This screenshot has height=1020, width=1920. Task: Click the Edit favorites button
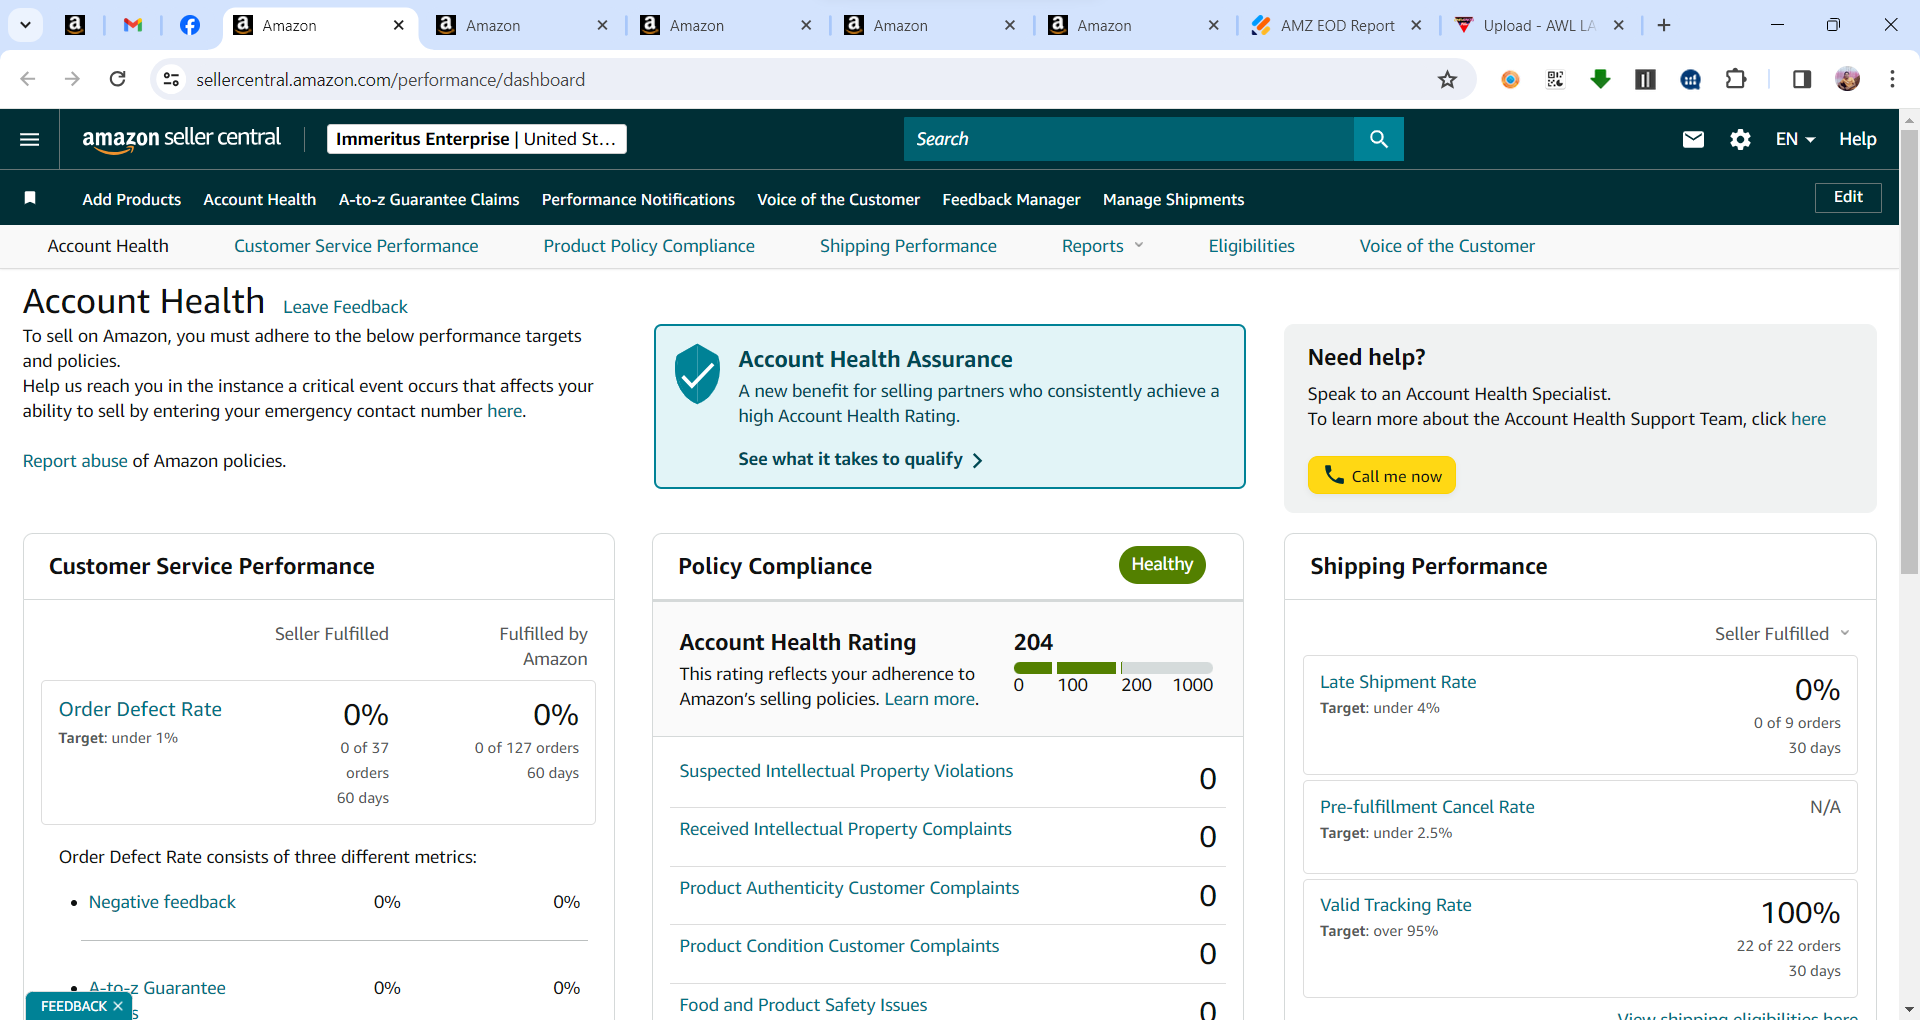point(1848,197)
